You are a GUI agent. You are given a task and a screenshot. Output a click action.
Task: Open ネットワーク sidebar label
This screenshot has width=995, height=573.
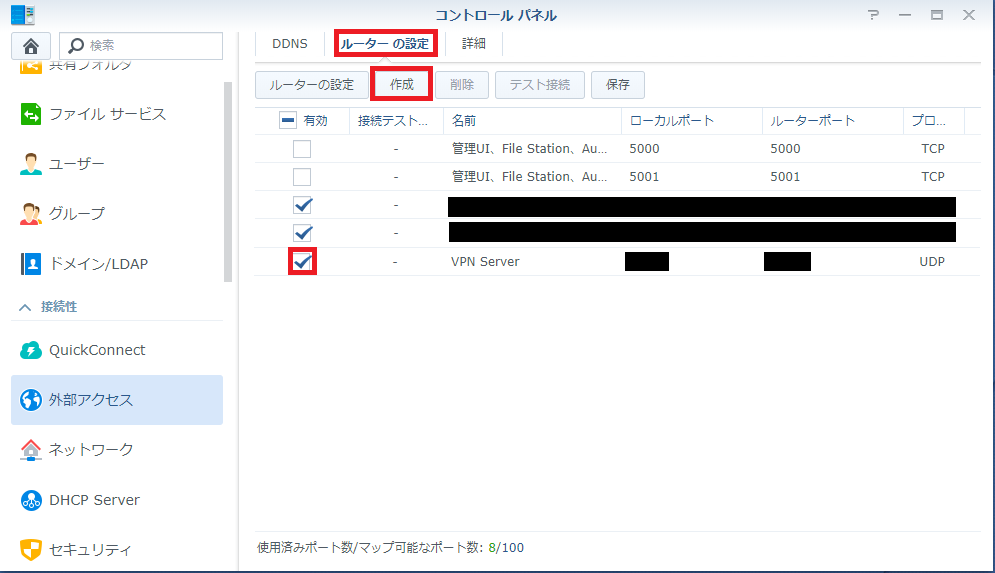point(91,450)
